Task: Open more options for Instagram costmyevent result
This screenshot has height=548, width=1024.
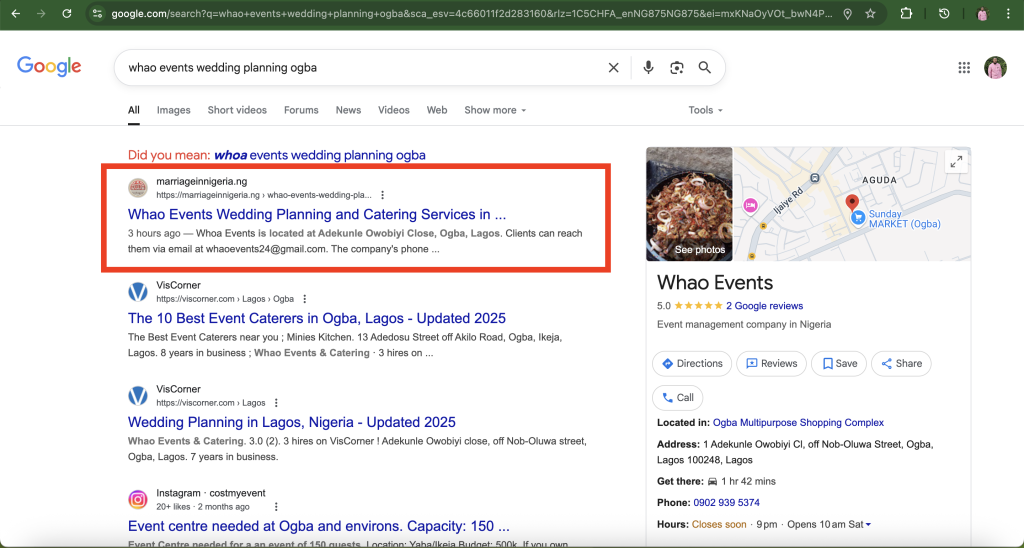Action: click(x=276, y=506)
